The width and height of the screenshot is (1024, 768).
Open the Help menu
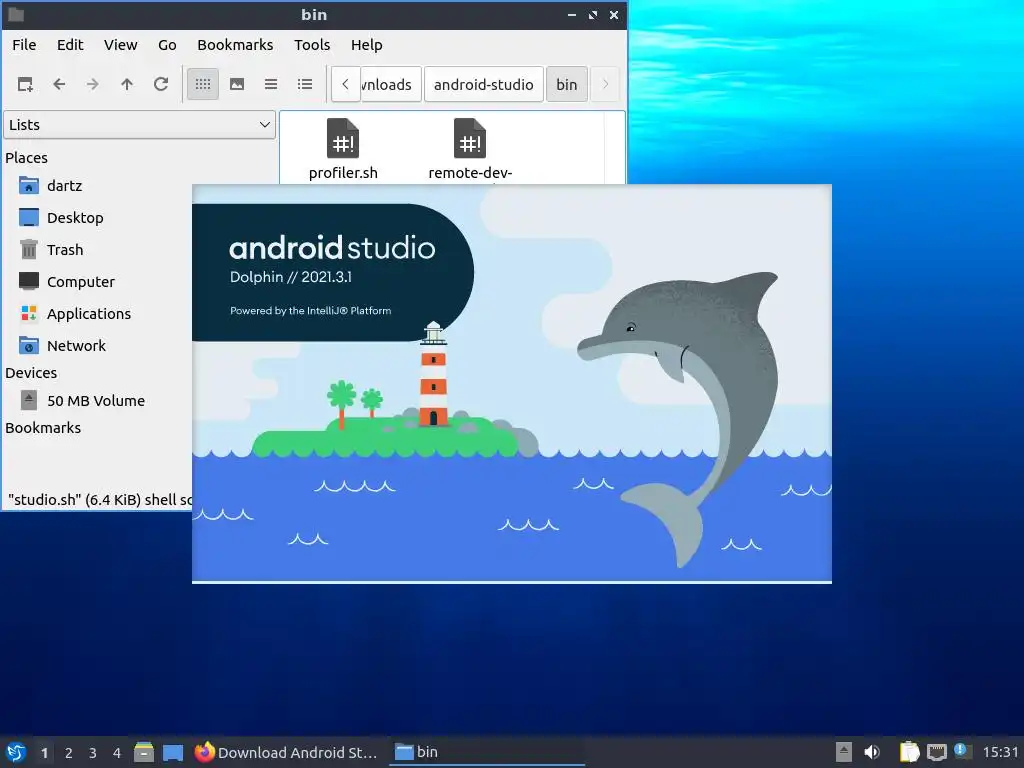[x=366, y=45]
